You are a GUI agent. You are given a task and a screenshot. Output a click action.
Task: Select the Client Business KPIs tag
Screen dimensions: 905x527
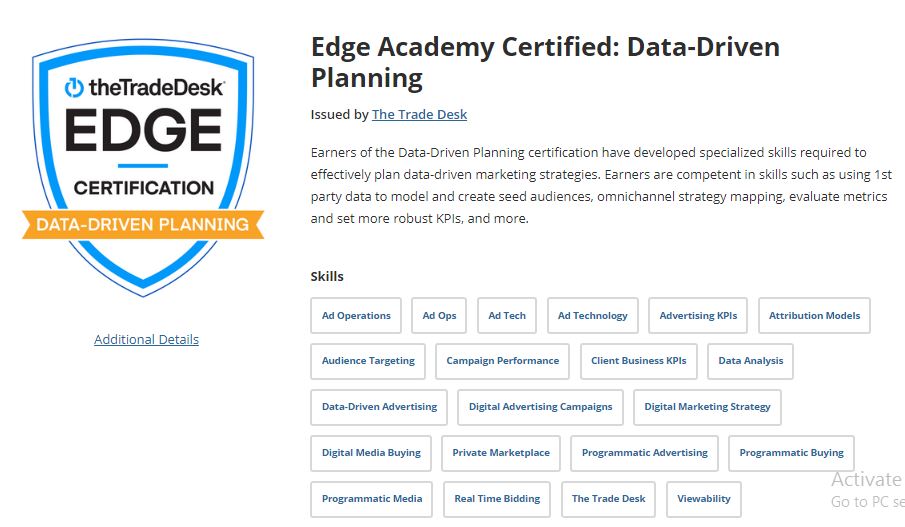point(638,361)
